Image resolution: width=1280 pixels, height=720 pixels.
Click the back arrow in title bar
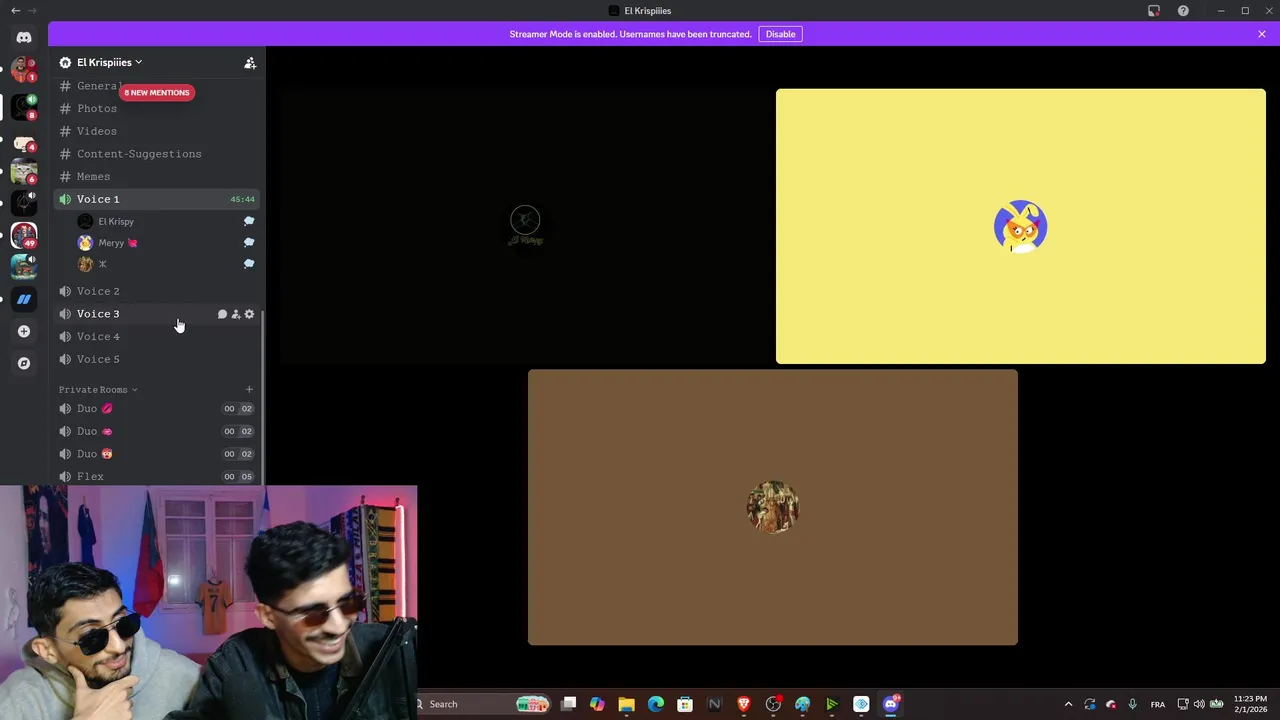[15, 11]
